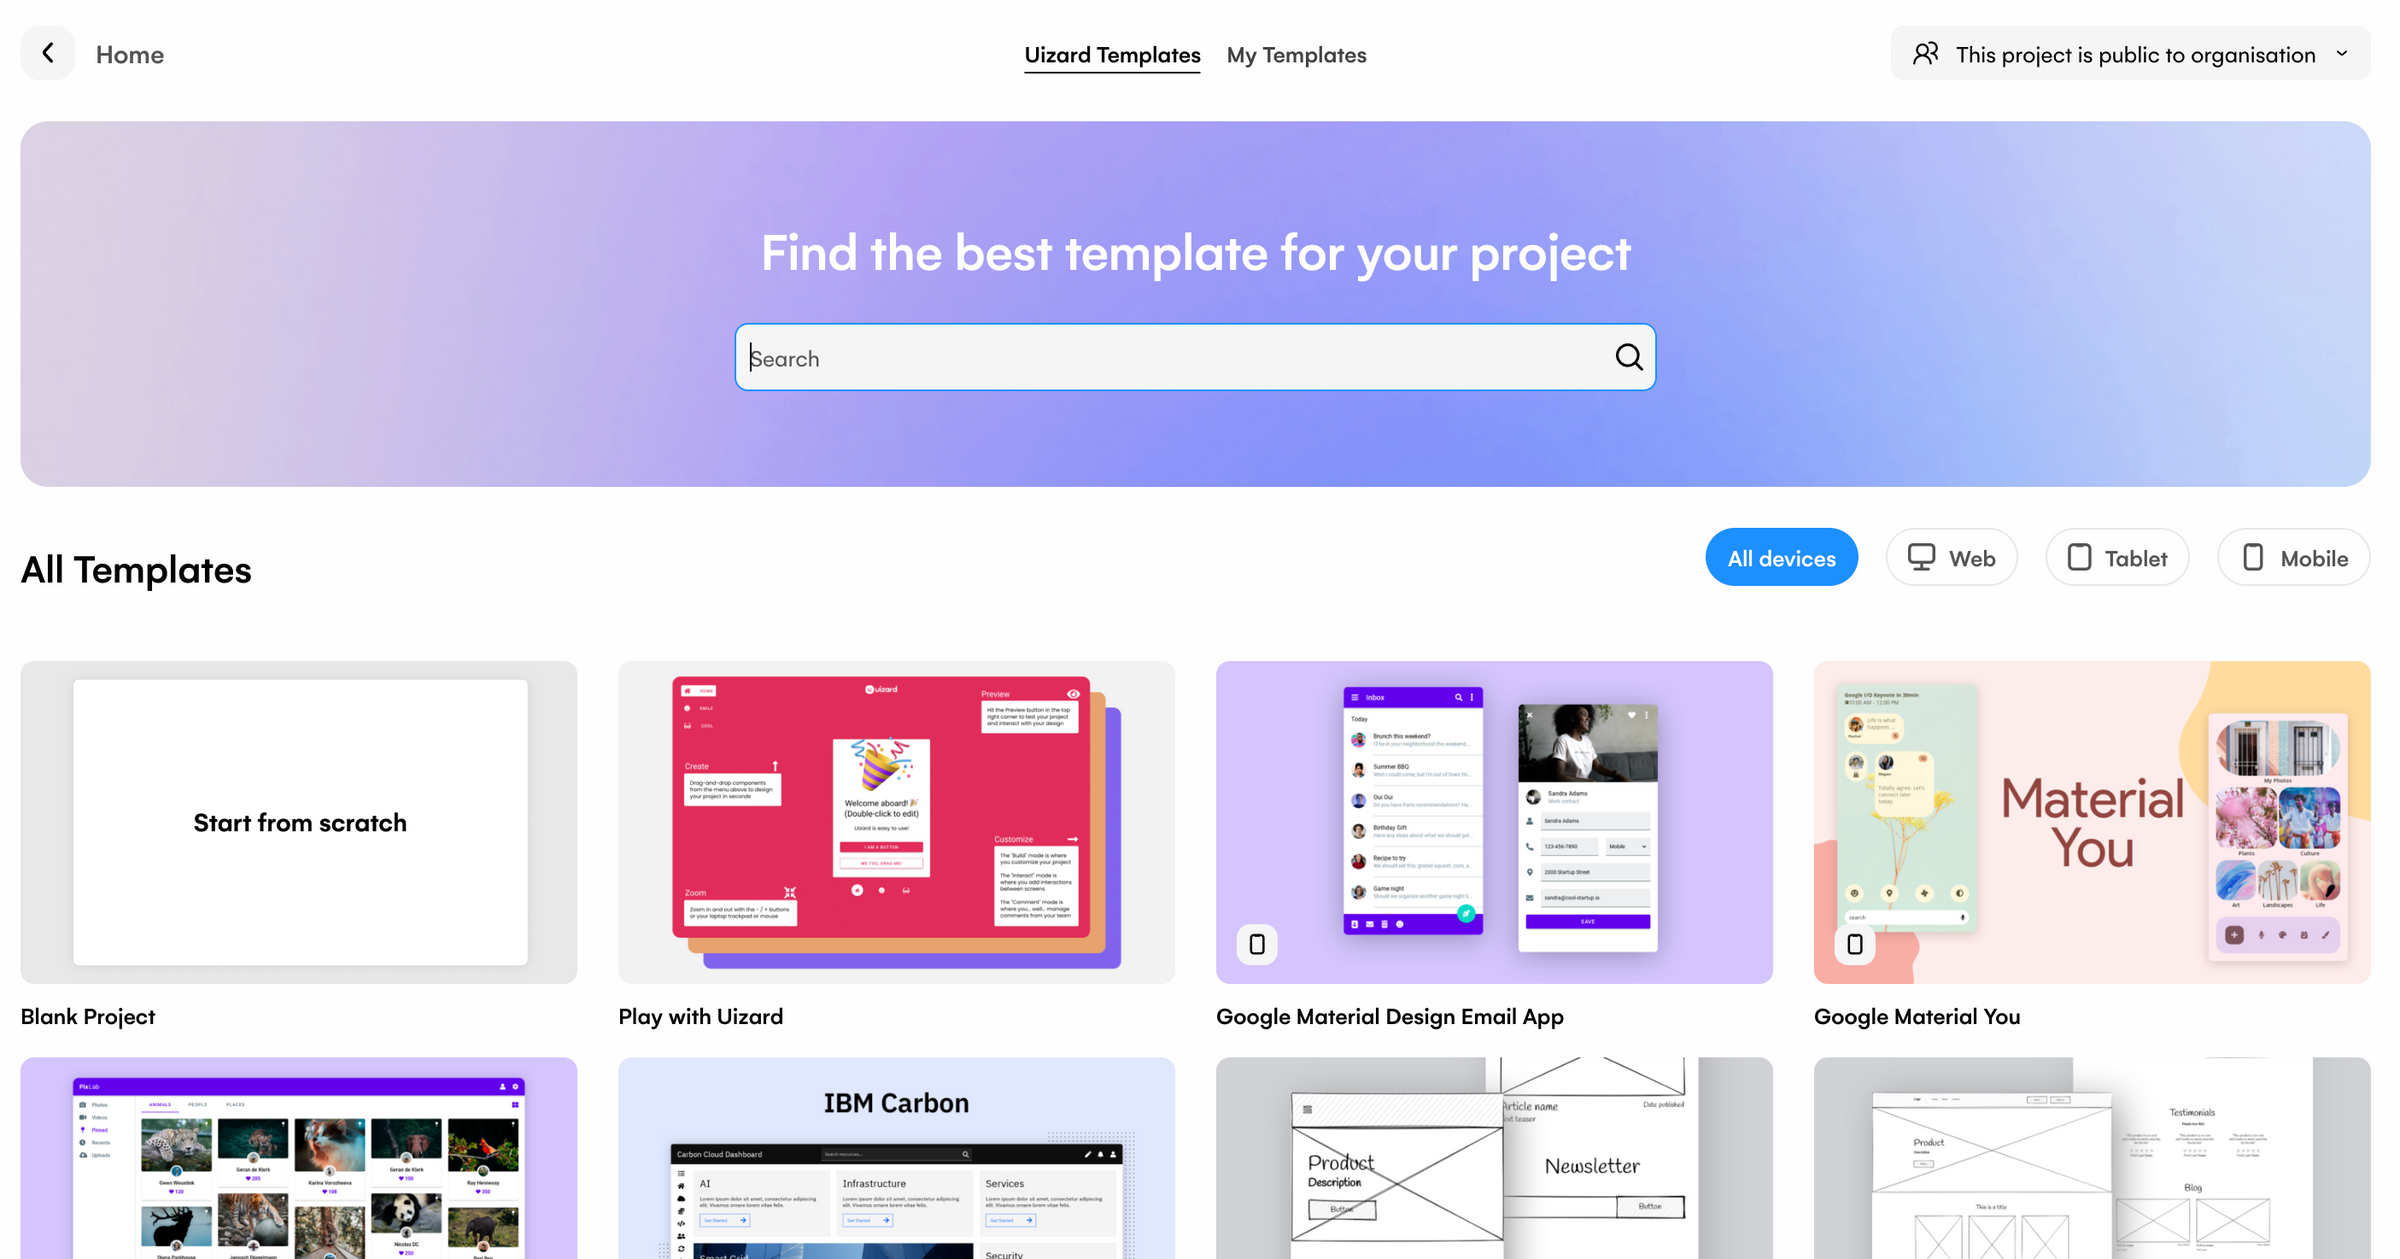Screen dimensions: 2400x1259
Task: Click the search input field
Action: (1195, 356)
